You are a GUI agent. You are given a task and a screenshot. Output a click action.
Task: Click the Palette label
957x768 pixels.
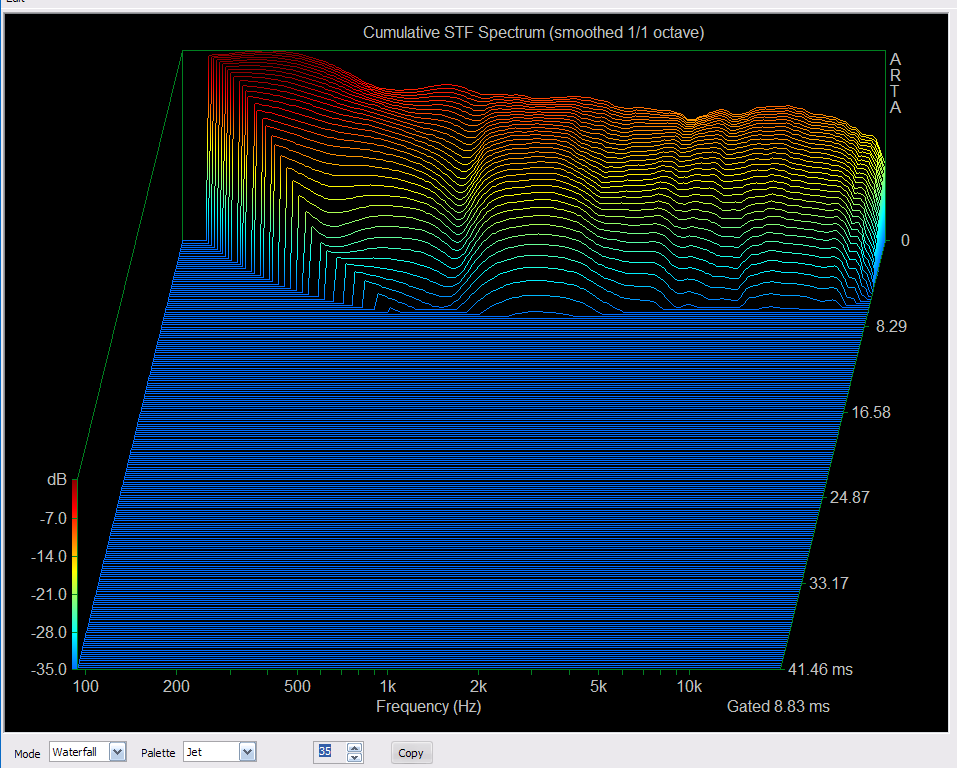(x=158, y=753)
